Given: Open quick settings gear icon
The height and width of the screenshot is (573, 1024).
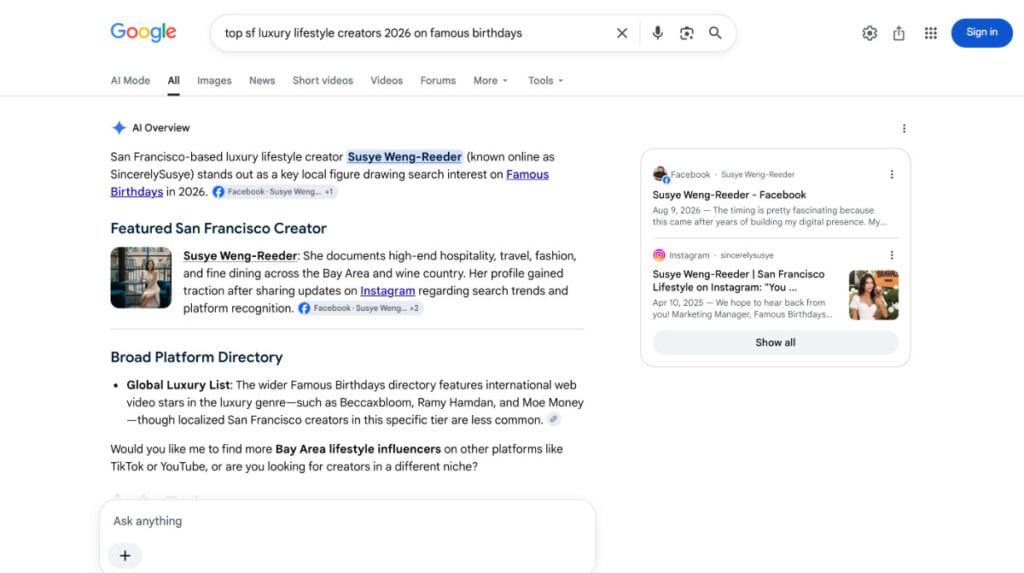Looking at the screenshot, I should (869, 33).
